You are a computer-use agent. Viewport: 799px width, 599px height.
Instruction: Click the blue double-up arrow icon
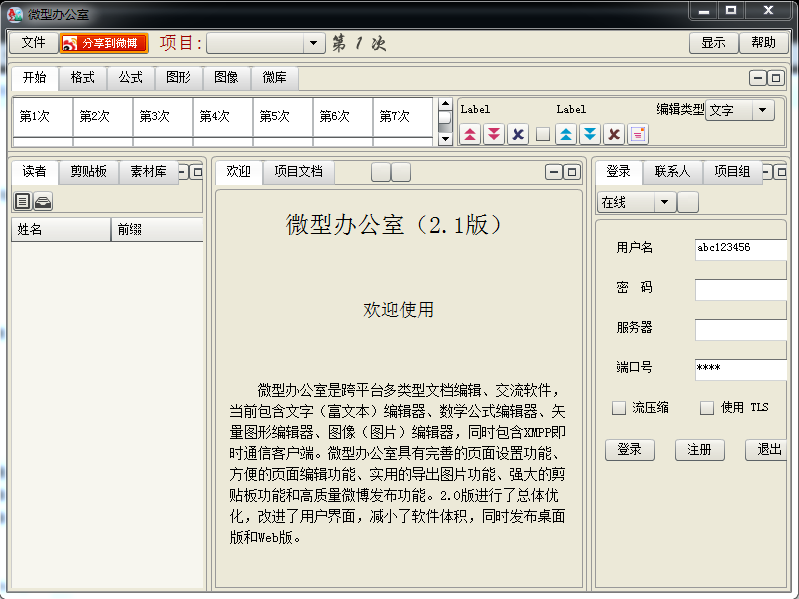click(566, 134)
